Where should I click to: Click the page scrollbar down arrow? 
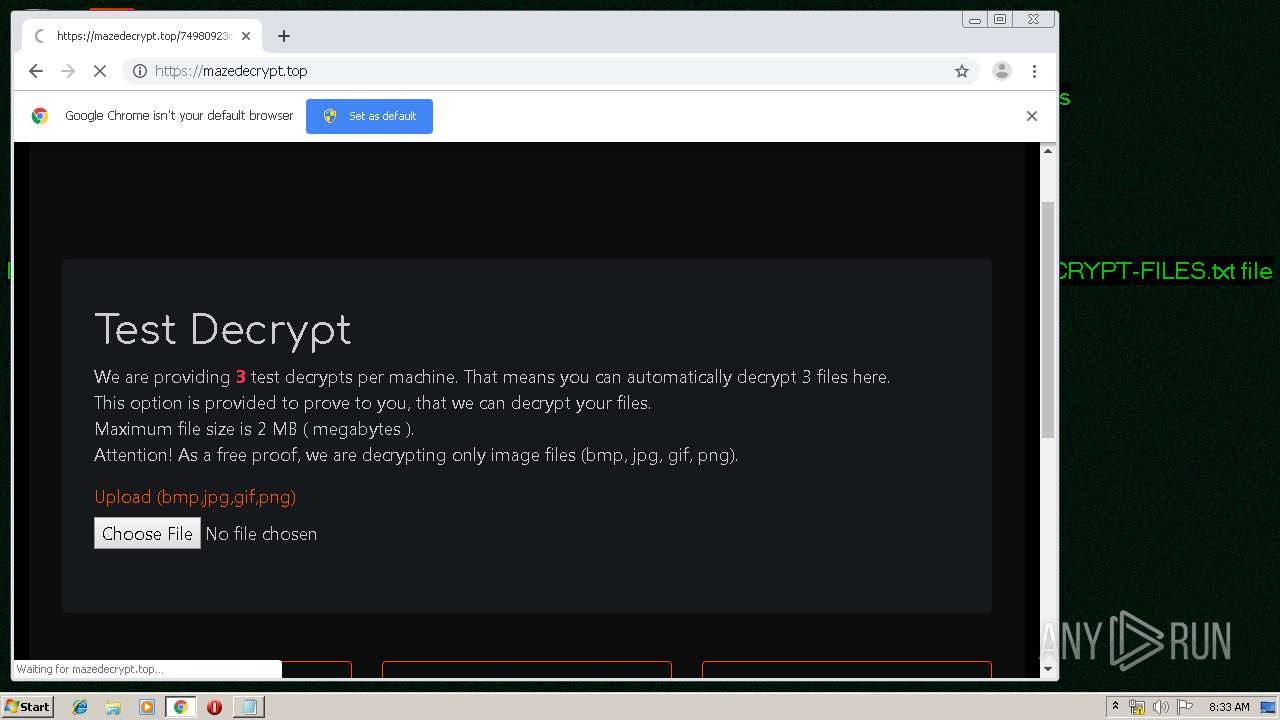(1048, 669)
